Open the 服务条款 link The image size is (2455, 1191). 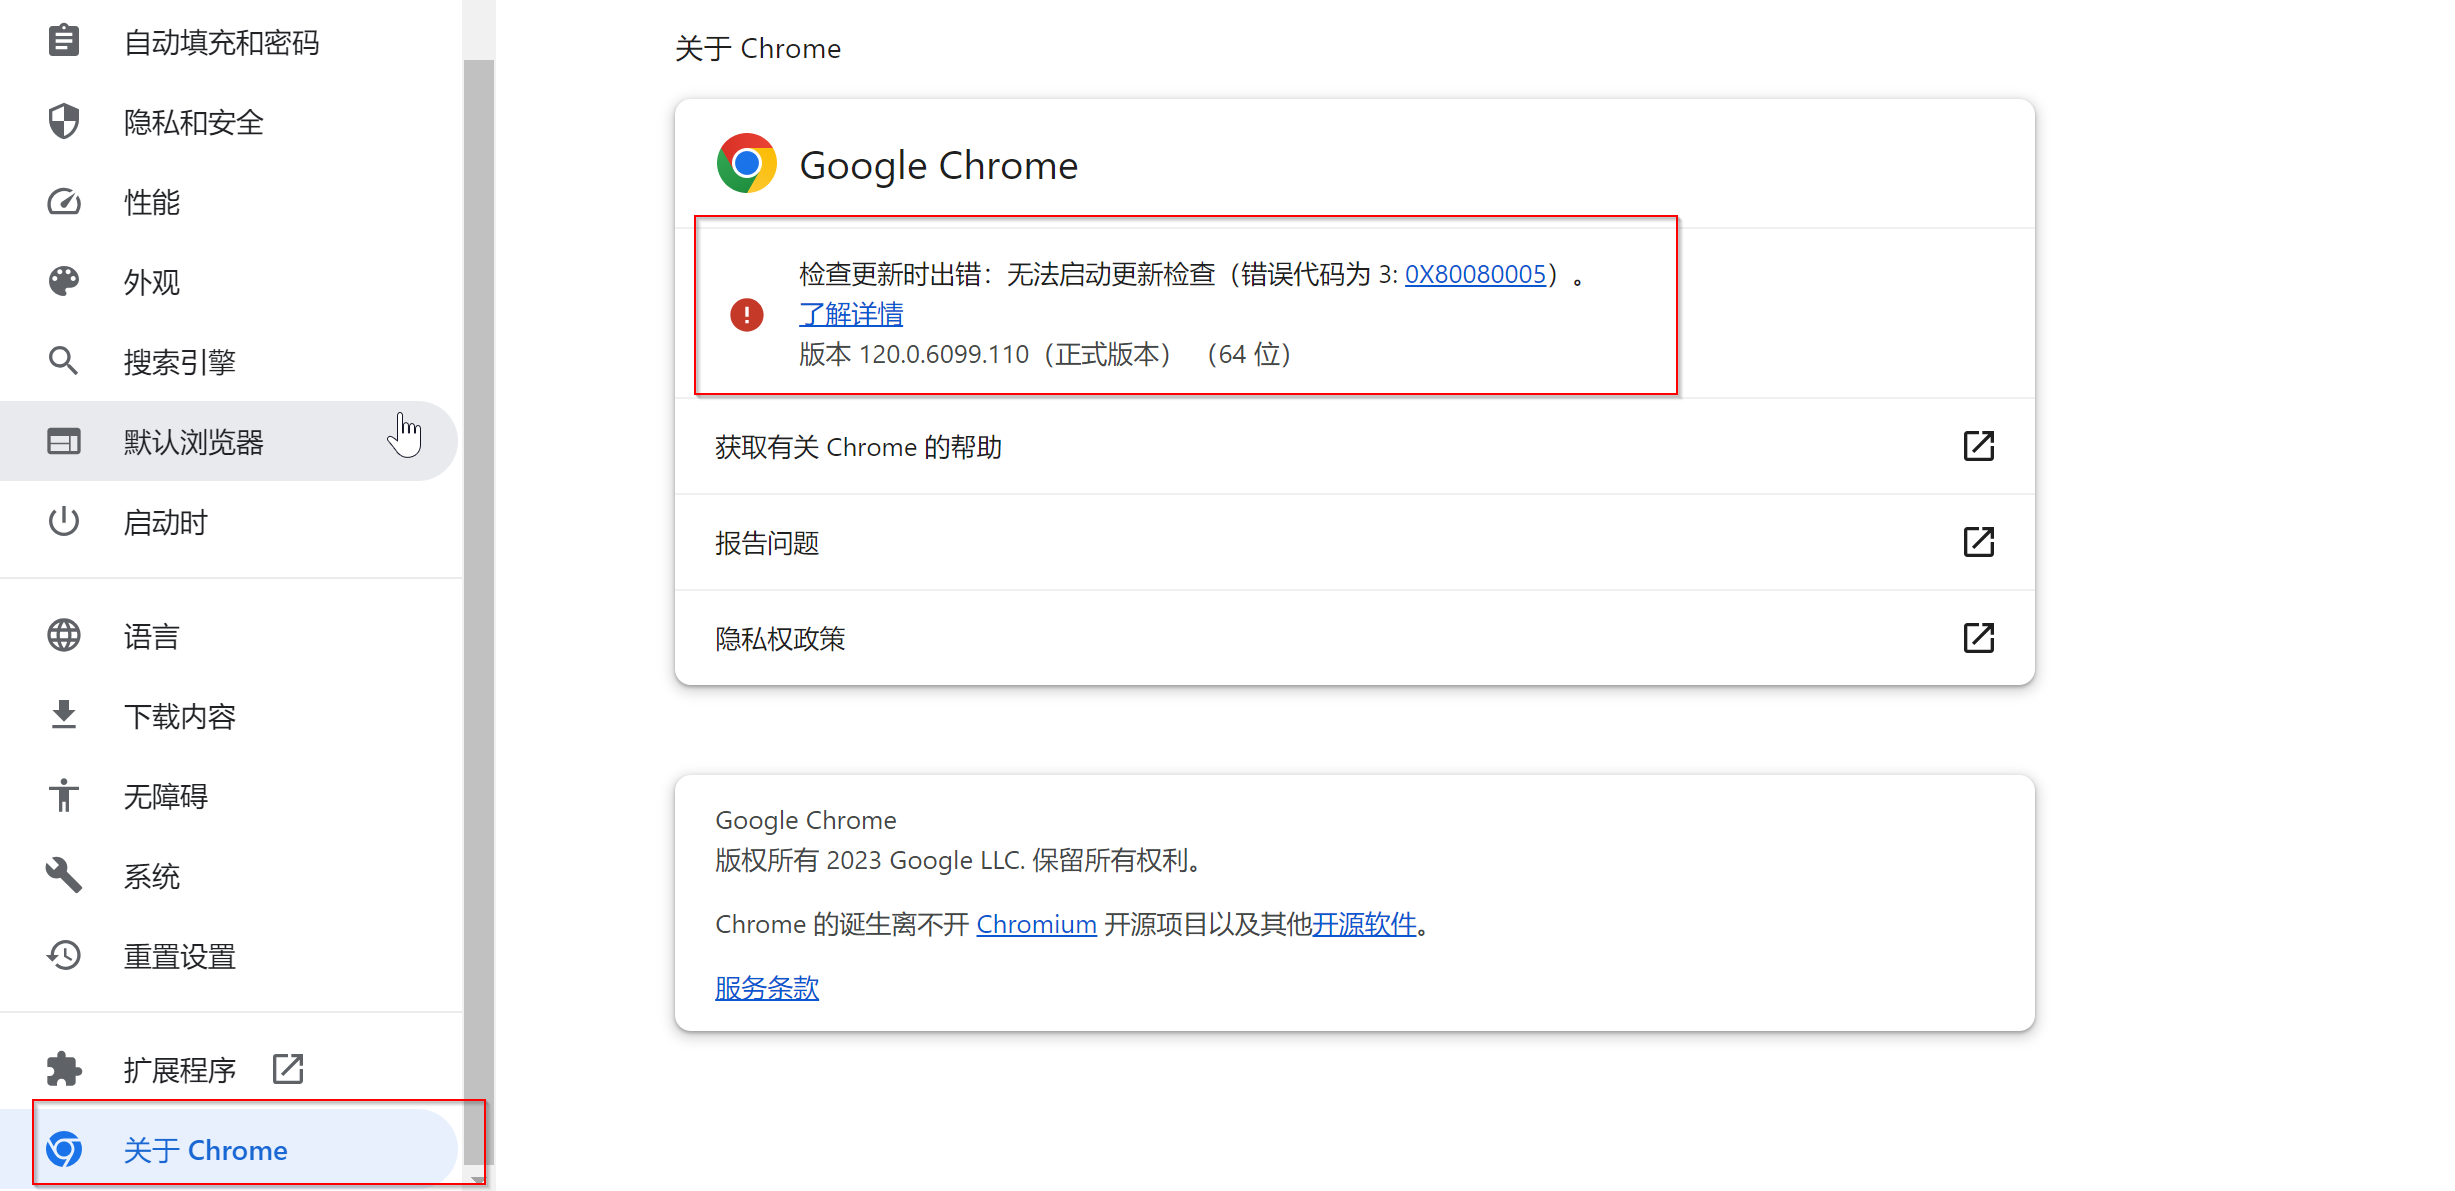click(767, 988)
